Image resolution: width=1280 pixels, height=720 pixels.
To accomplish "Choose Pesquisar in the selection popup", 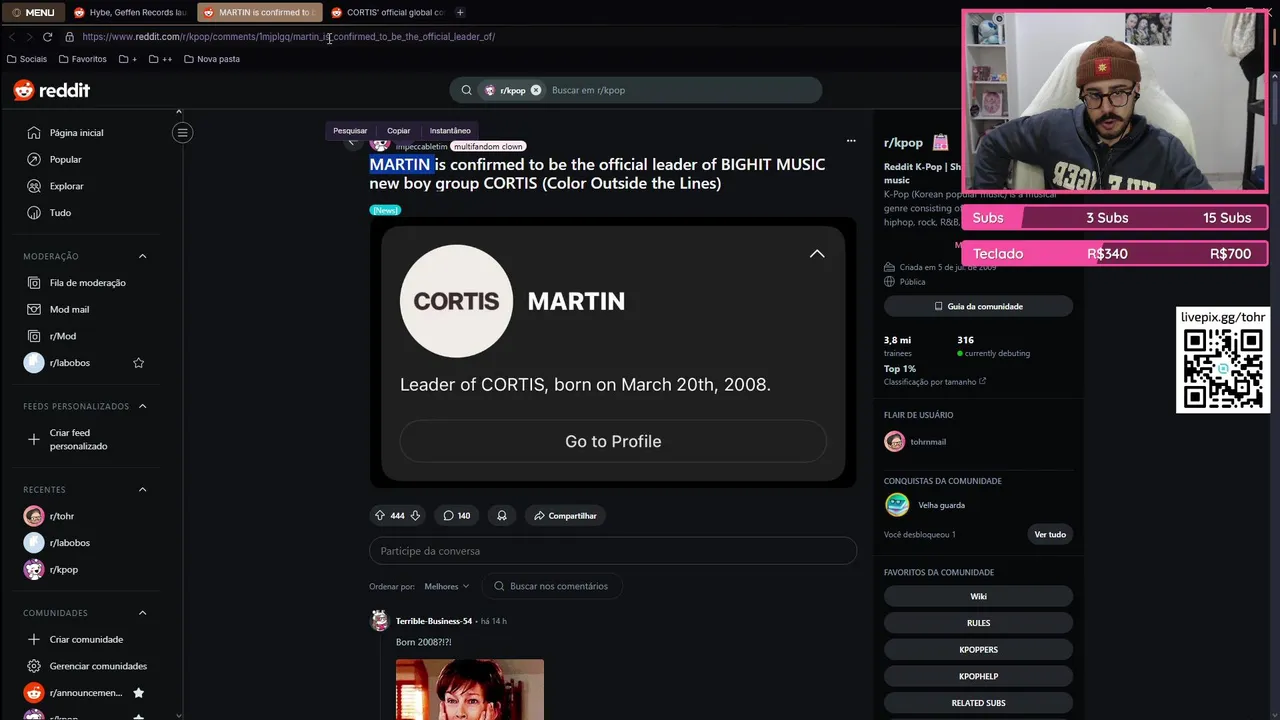I will pyautogui.click(x=350, y=131).
